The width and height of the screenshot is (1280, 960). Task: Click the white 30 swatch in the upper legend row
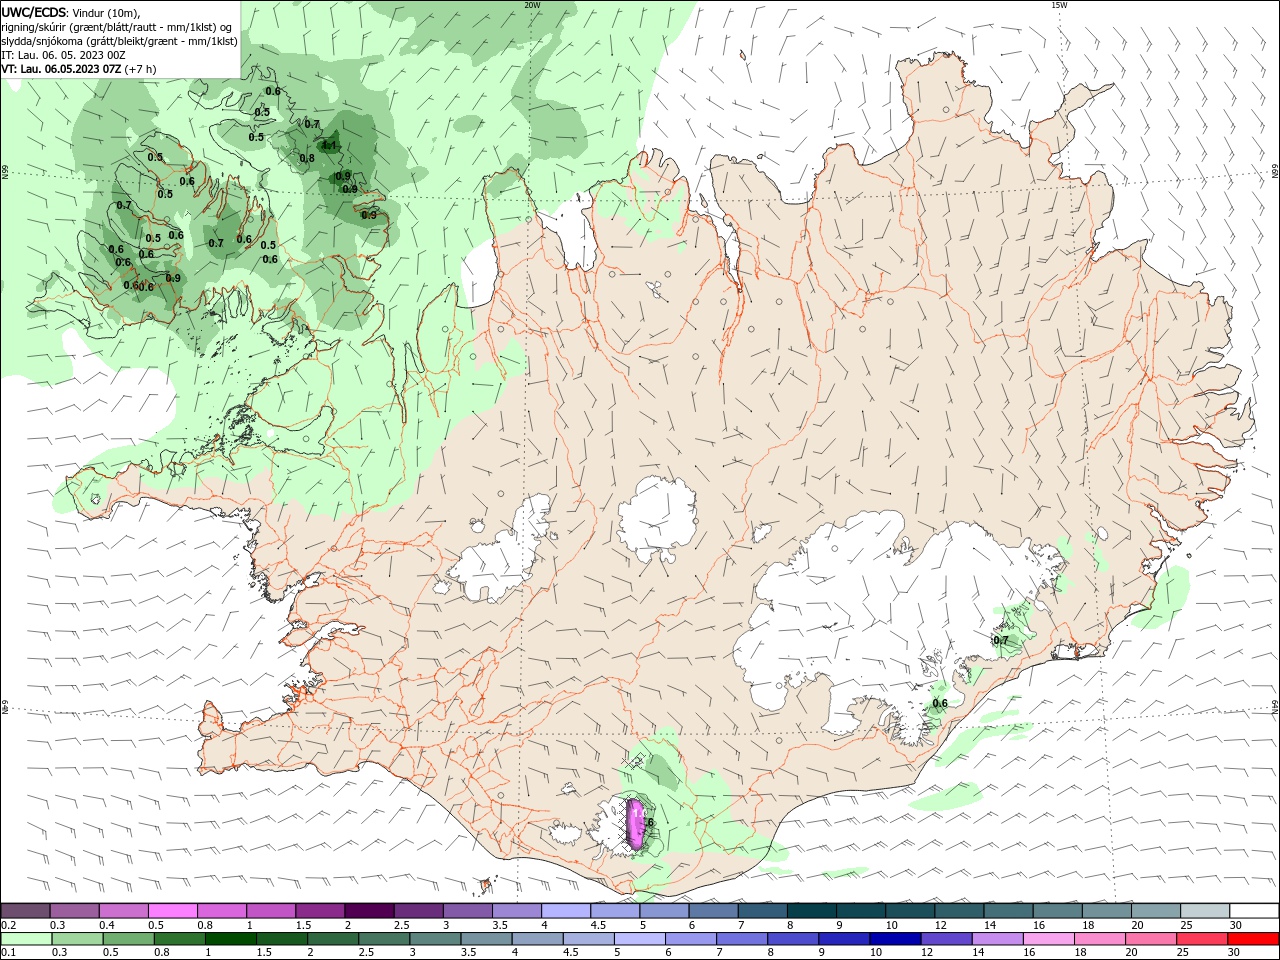(x=1254, y=910)
